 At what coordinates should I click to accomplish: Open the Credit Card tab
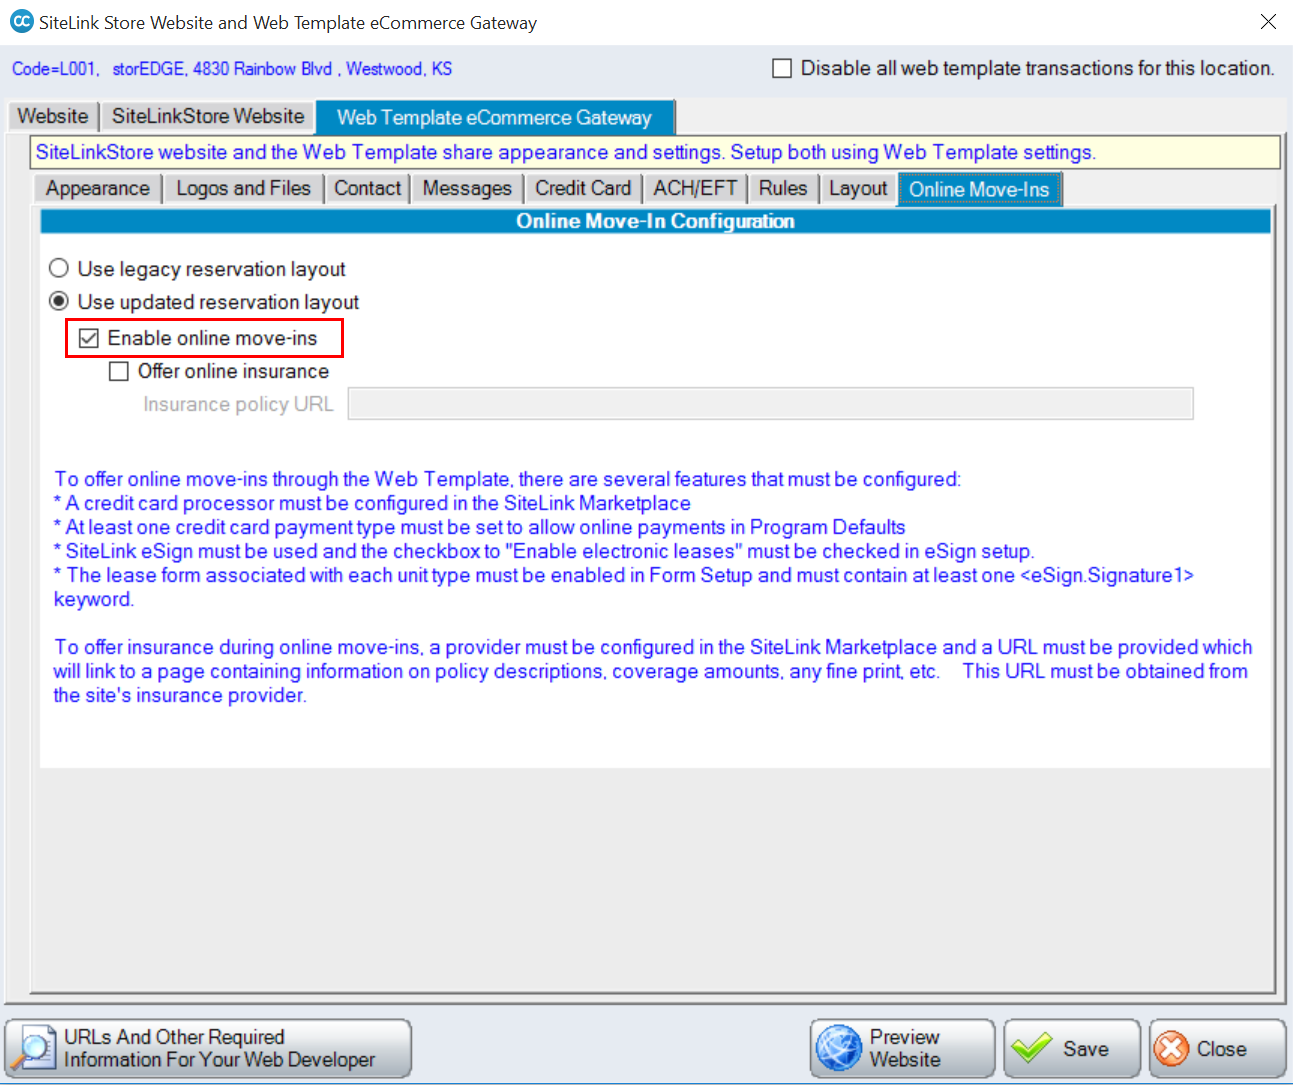pos(583,188)
